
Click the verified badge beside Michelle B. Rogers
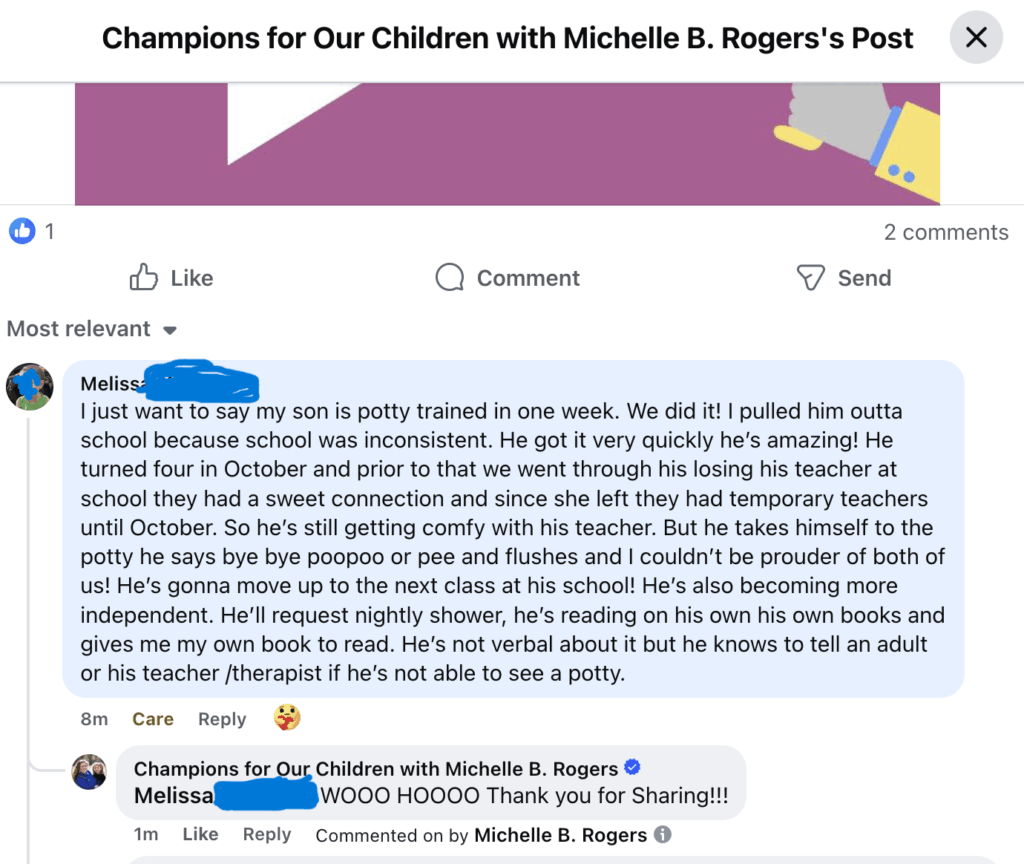coord(632,768)
